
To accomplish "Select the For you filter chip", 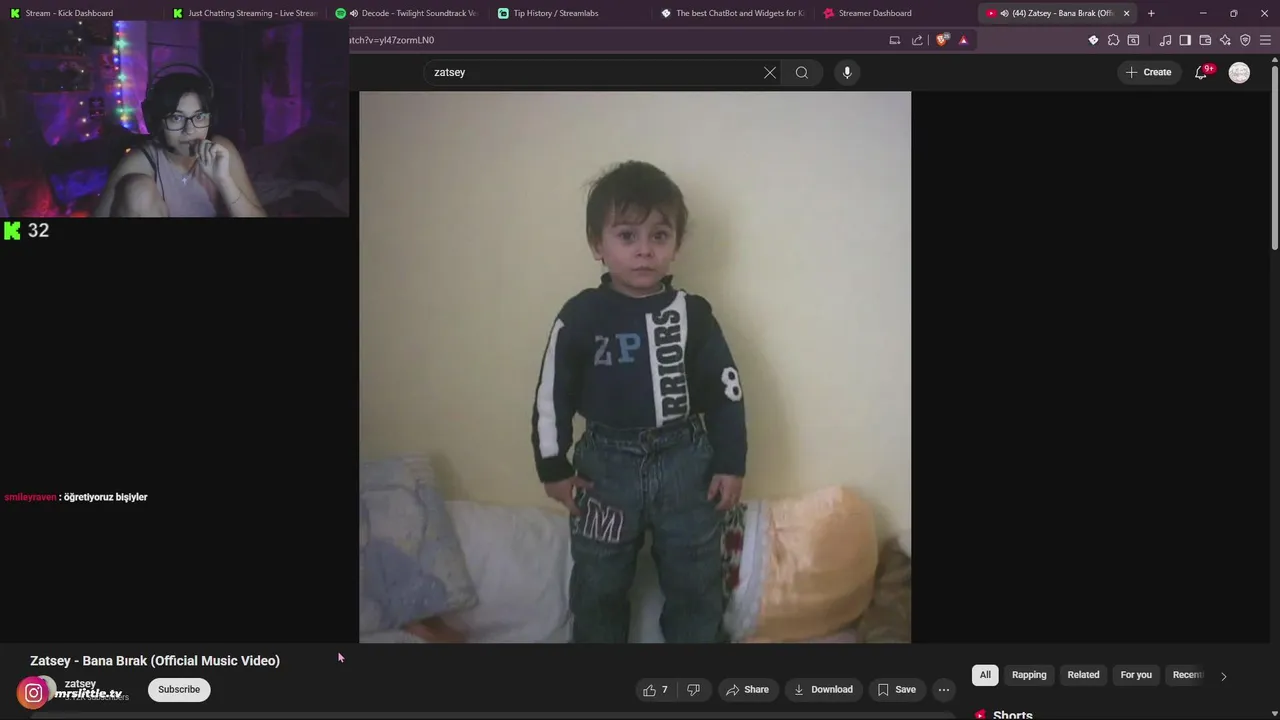I will (1136, 675).
